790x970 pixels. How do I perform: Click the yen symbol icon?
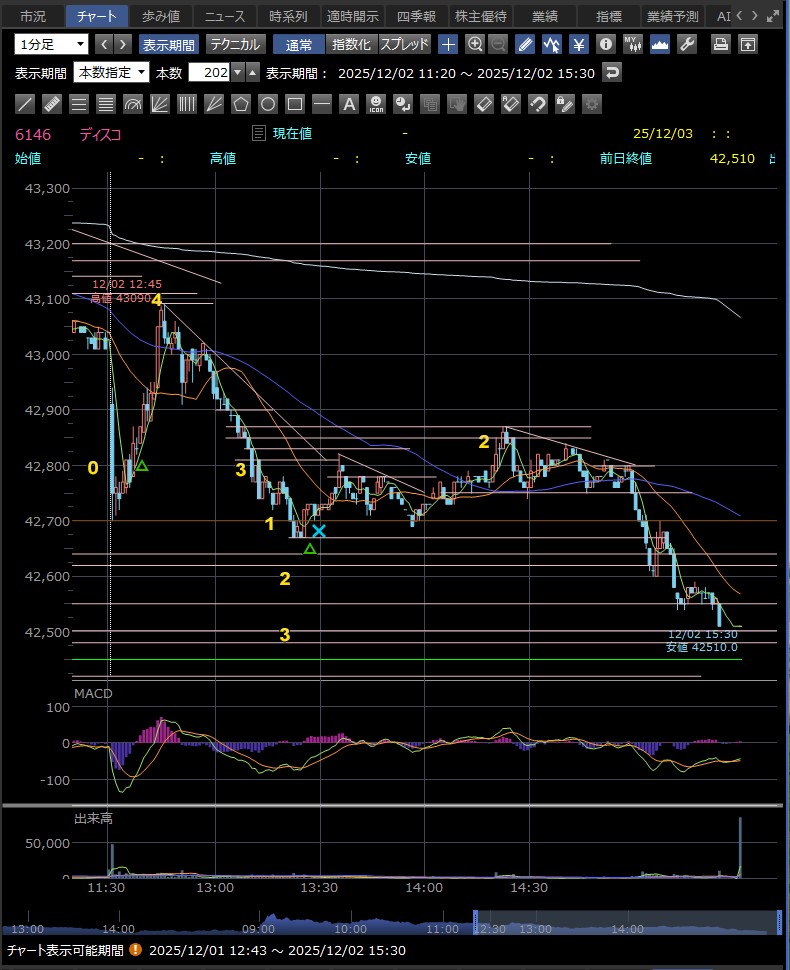pyautogui.click(x=578, y=44)
